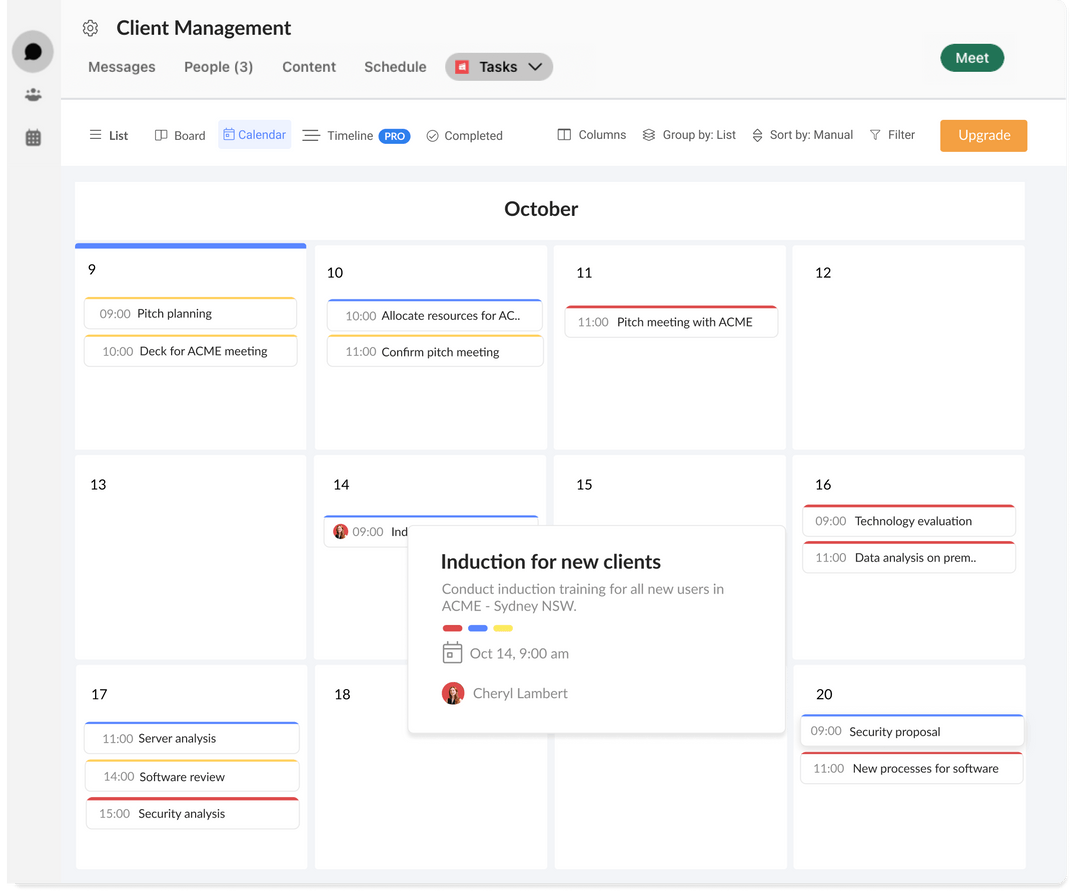Open the Columns view option

point(591,134)
